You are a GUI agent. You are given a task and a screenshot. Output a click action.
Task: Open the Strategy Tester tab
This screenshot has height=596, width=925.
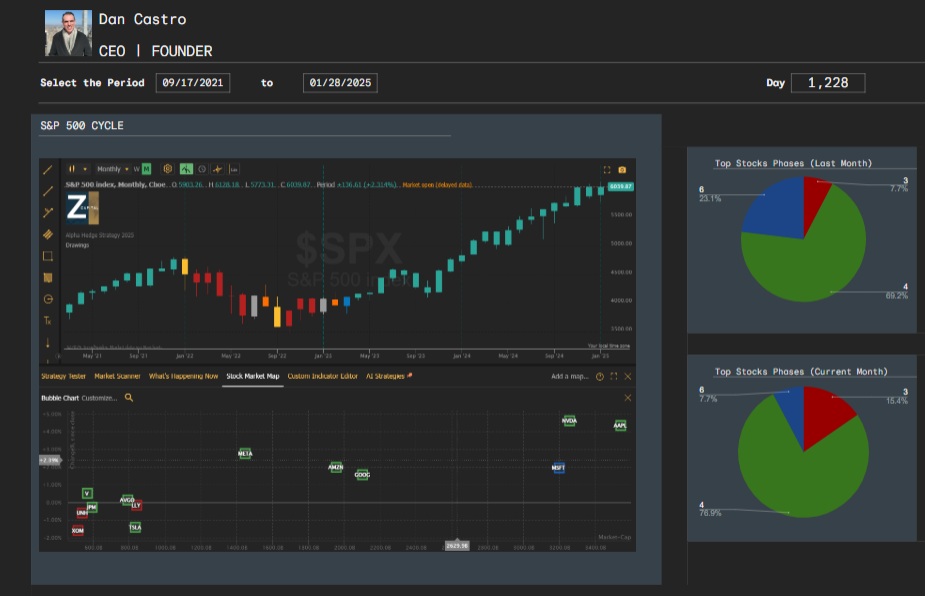pyautogui.click(x=63, y=376)
